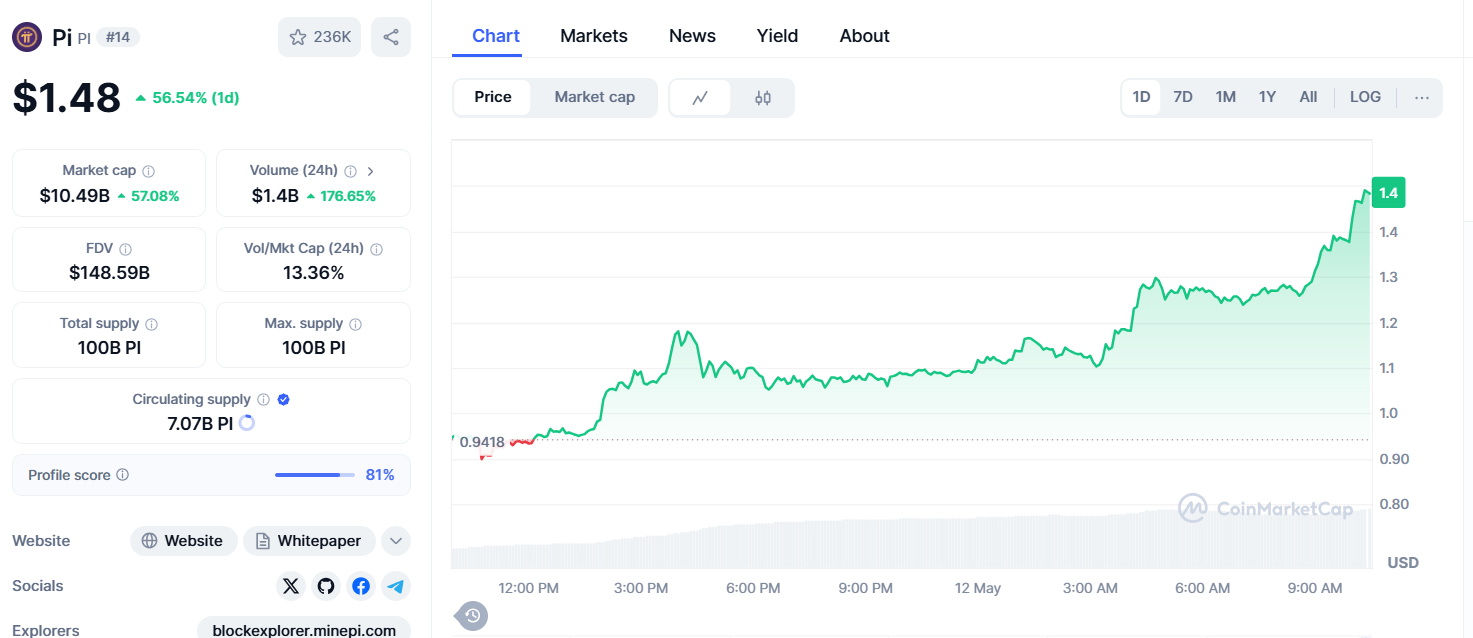Click the 12 May date label on chart axis

978,588
